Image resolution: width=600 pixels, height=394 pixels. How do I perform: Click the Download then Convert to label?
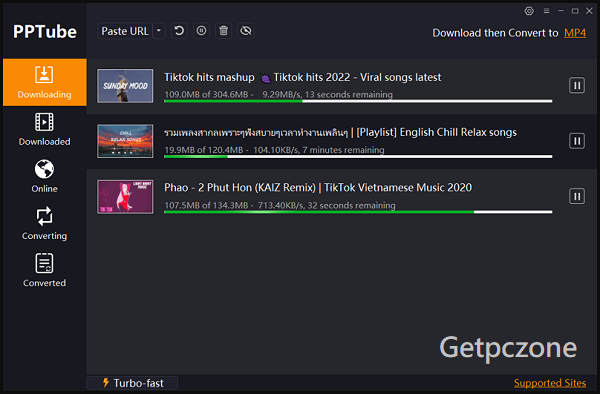[495, 33]
